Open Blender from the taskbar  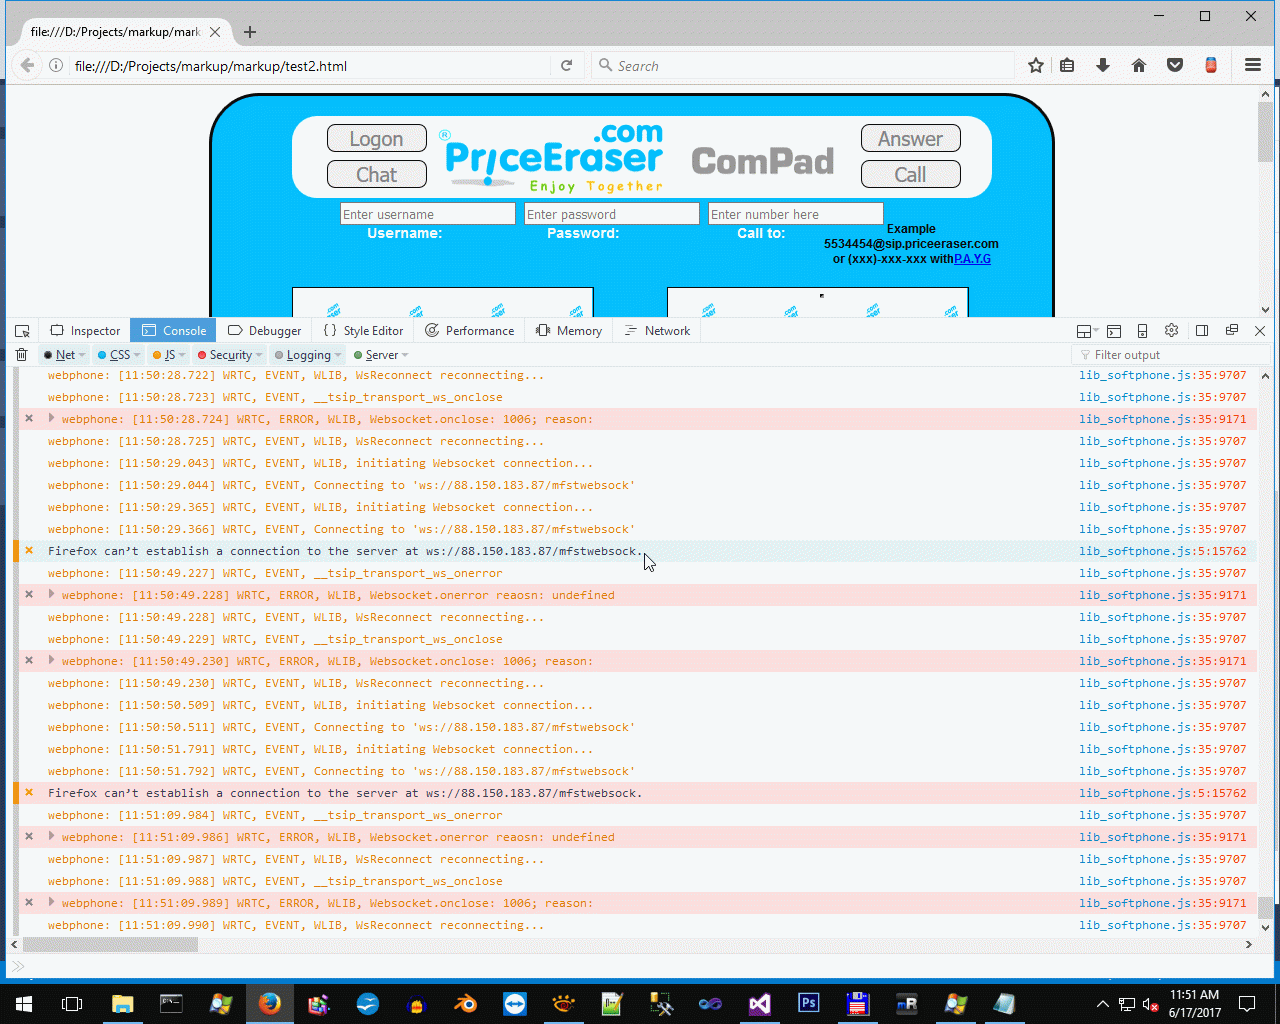[x=466, y=1003]
